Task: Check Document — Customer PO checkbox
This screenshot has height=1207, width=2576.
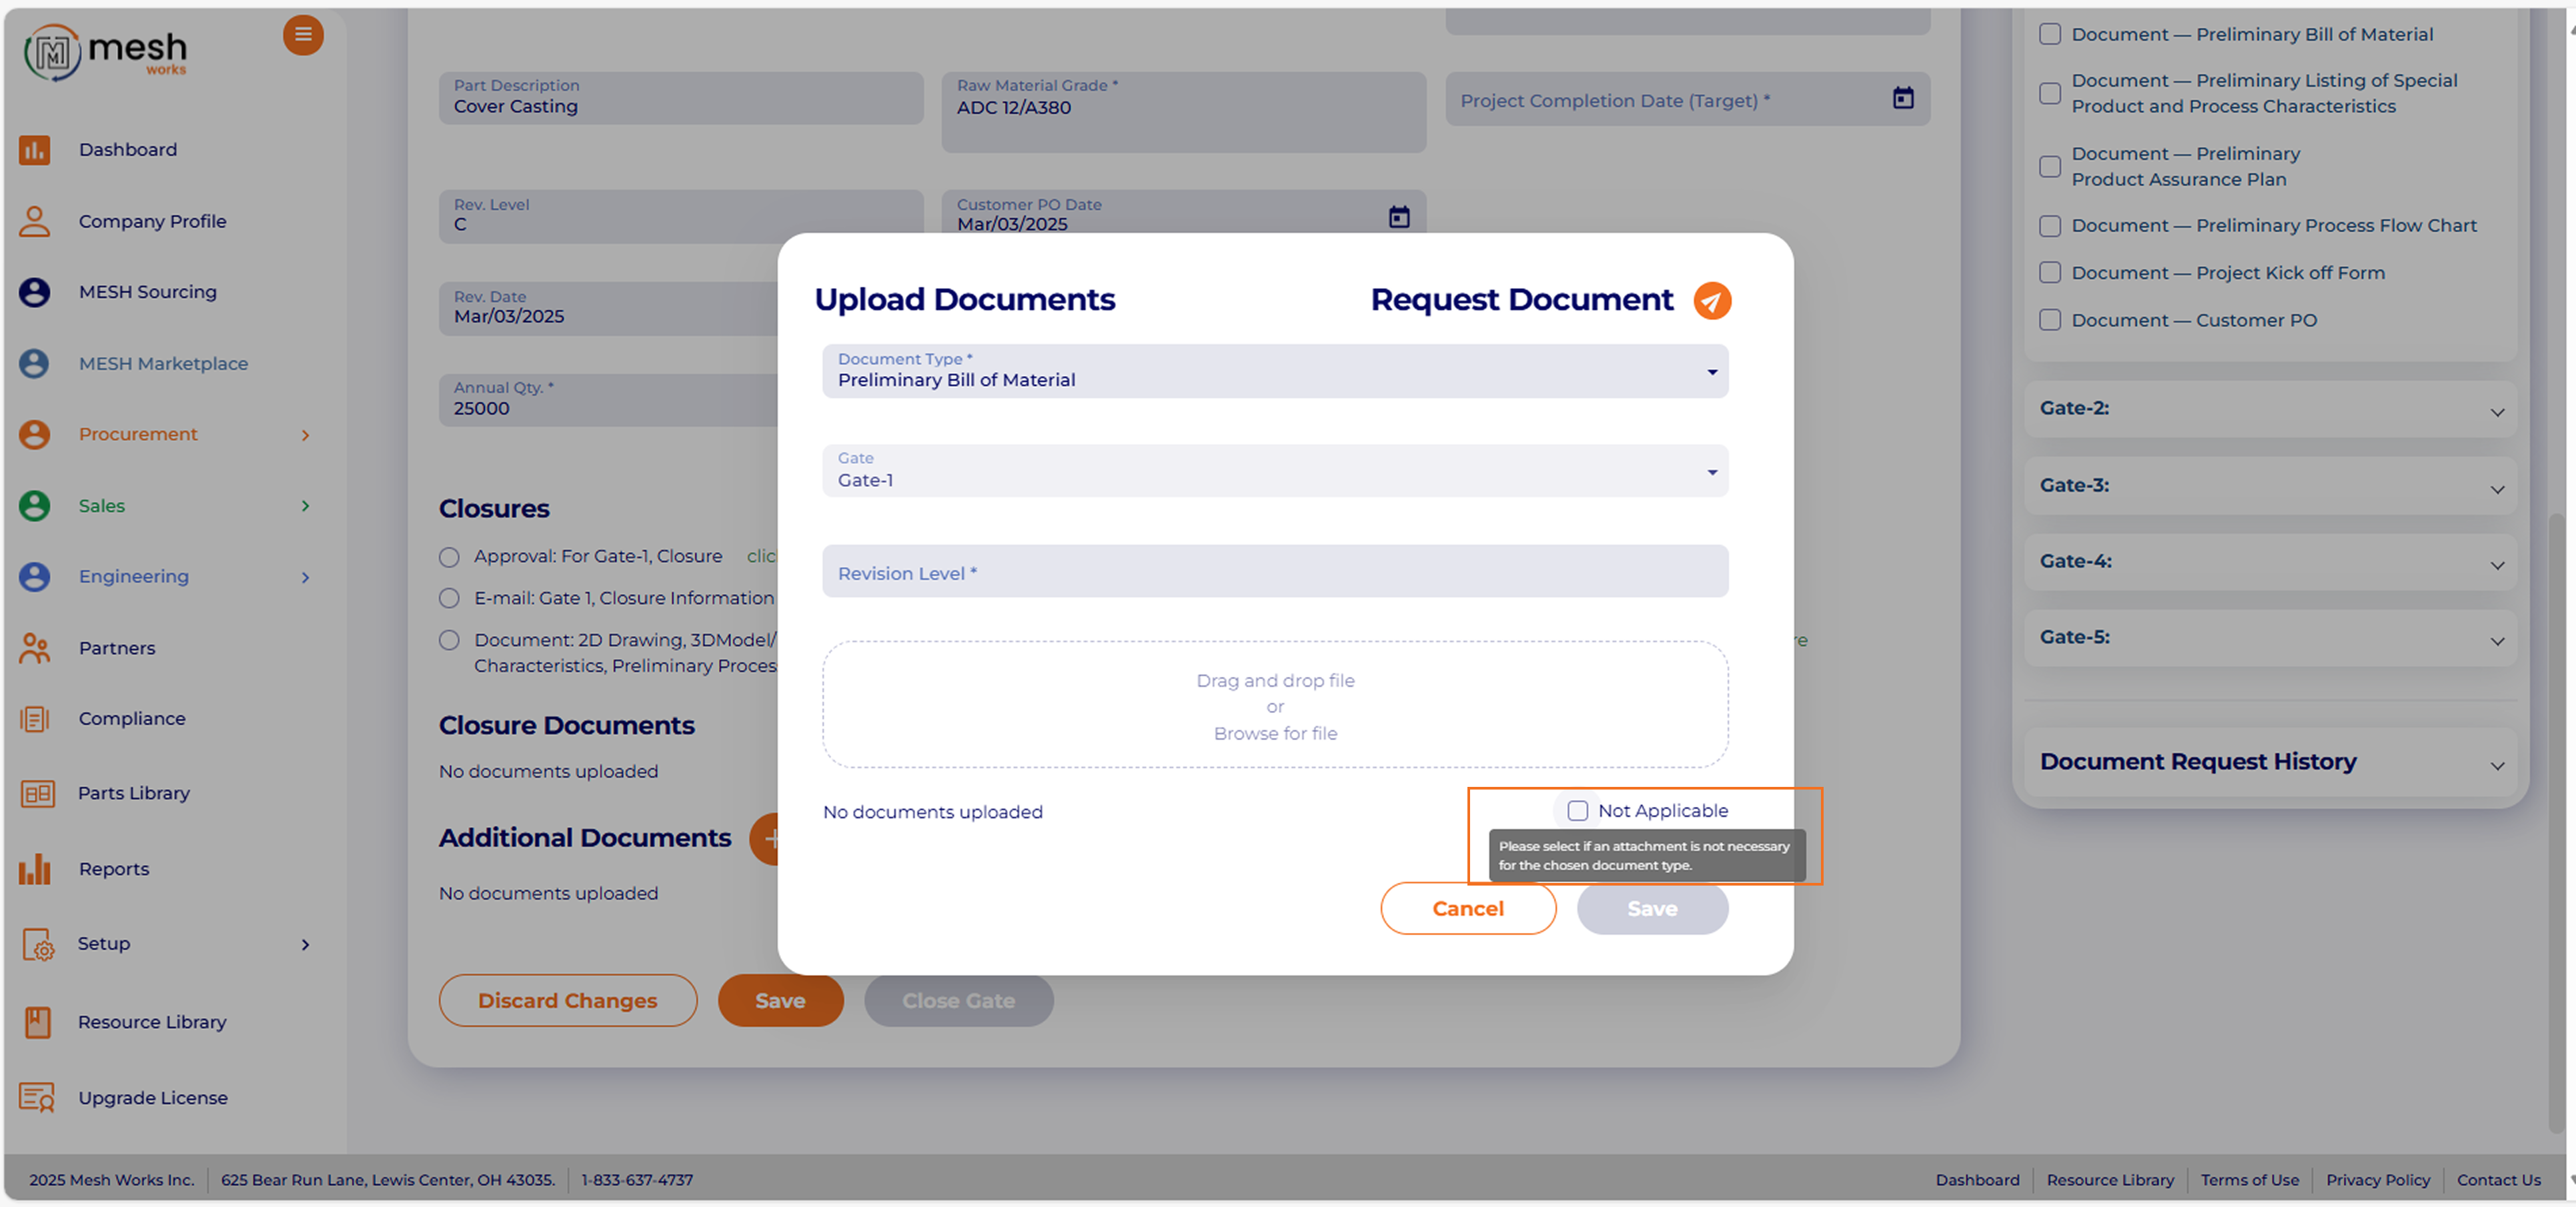Action: coord(2049,320)
